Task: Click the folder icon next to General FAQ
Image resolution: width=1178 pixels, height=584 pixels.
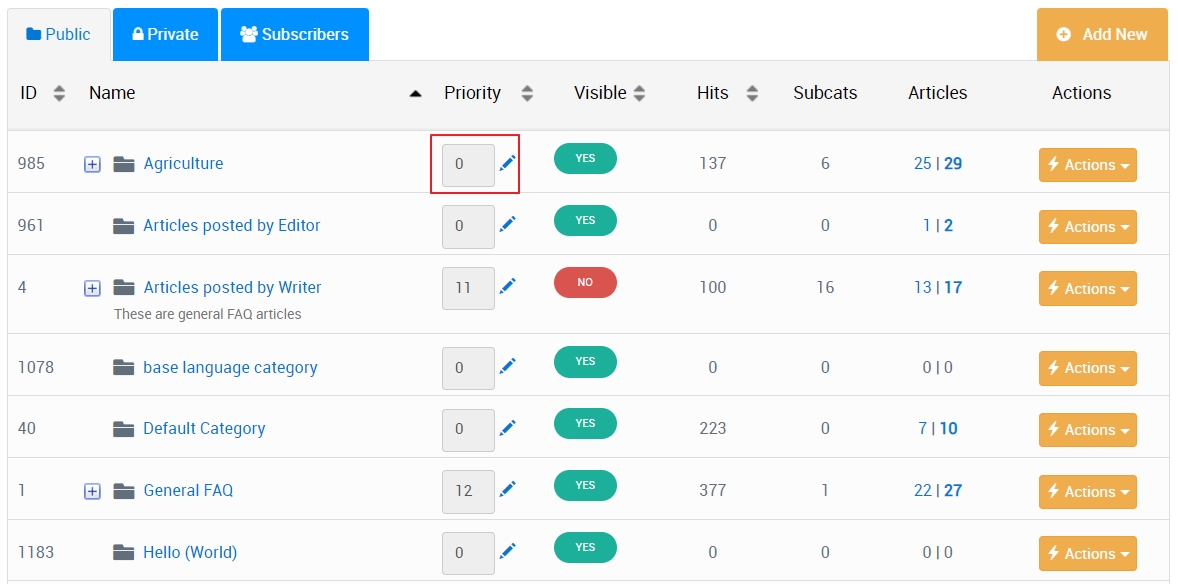Action: (123, 490)
